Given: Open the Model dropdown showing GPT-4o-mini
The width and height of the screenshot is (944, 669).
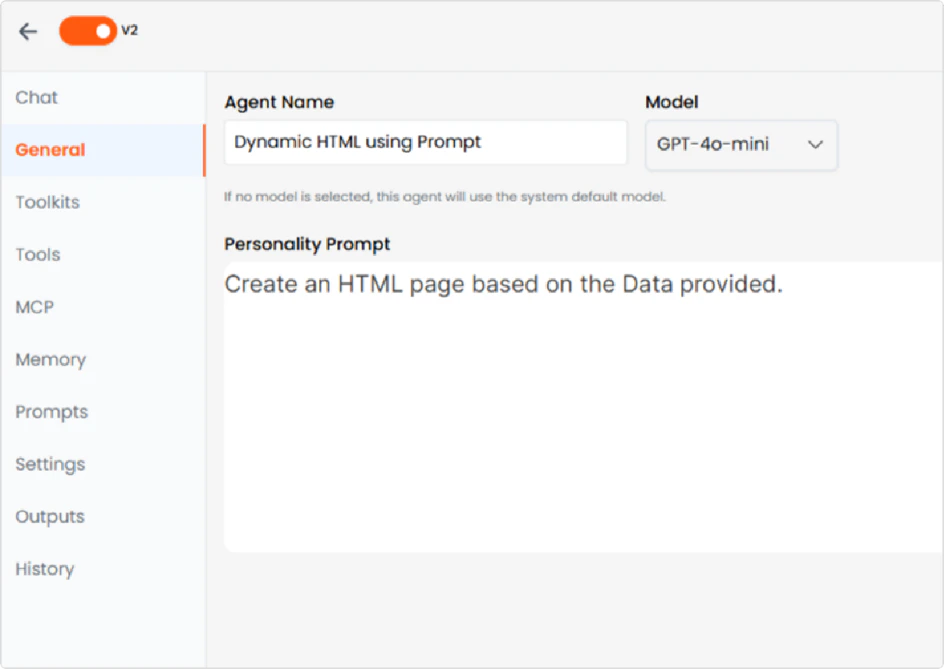Looking at the screenshot, I should [x=740, y=144].
